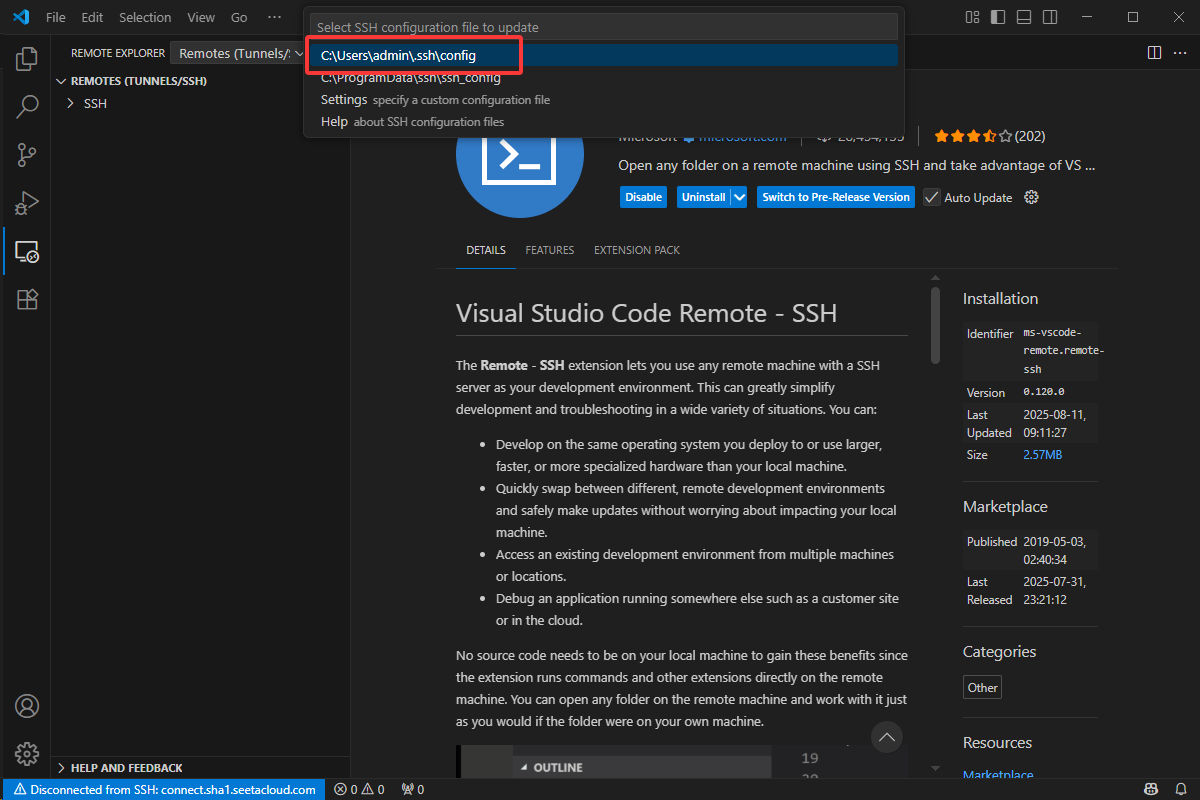This screenshot has height=800, width=1200.
Task: Click the extension page vertical scrollbar
Action: pyautogui.click(x=935, y=325)
